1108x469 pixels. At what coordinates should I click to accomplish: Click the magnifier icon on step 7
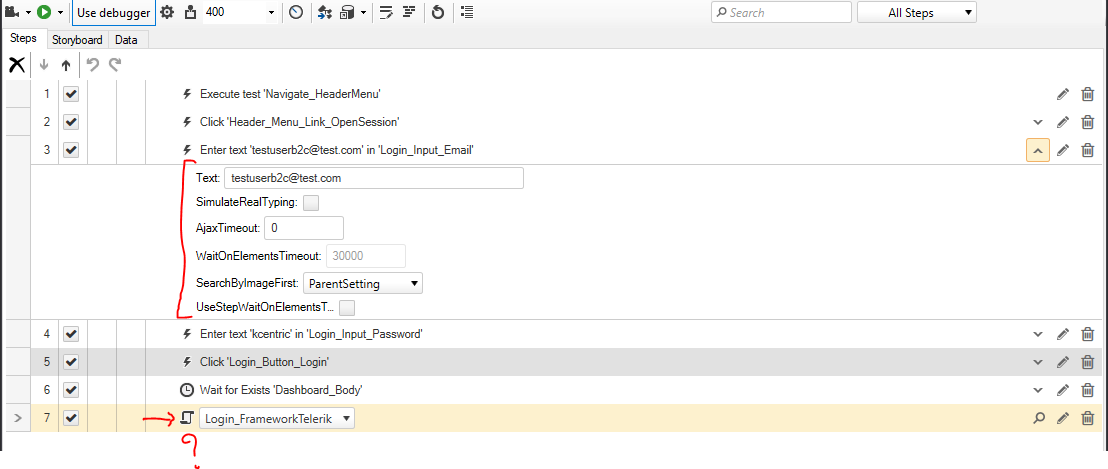(x=1039, y=418)
